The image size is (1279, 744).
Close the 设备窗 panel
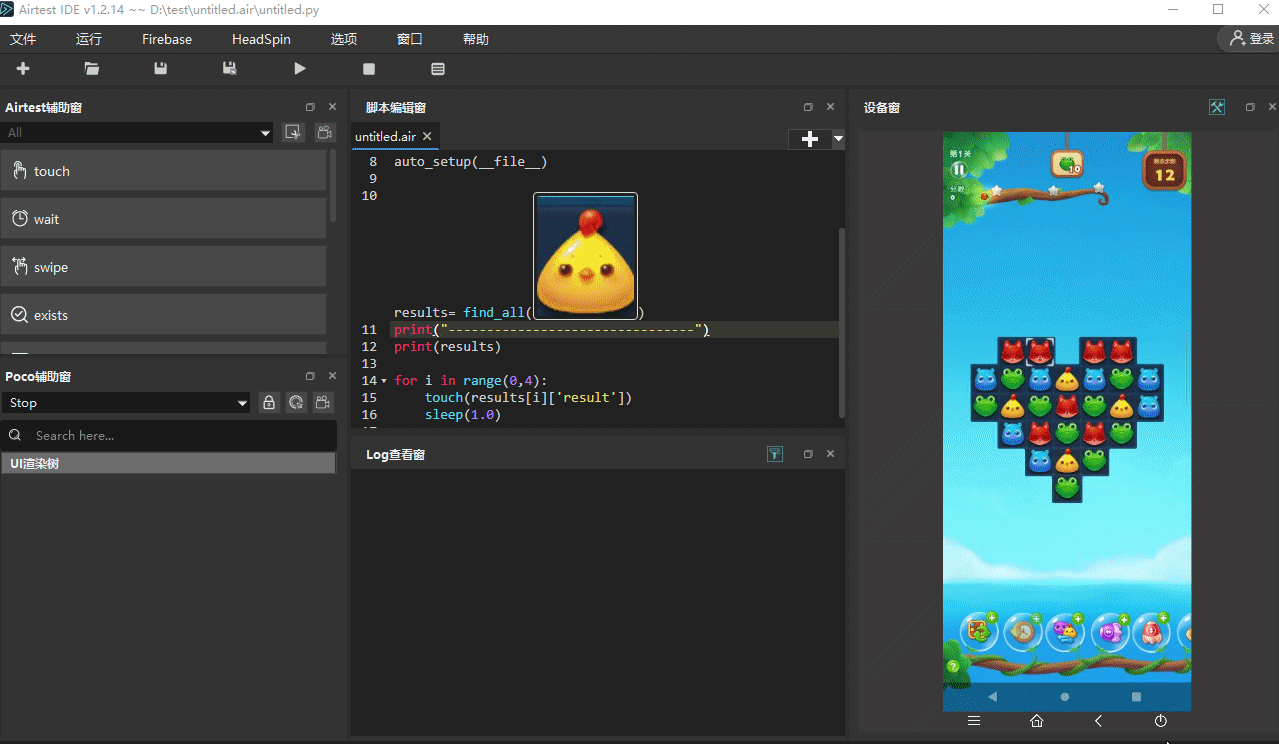click(1272, 107)
